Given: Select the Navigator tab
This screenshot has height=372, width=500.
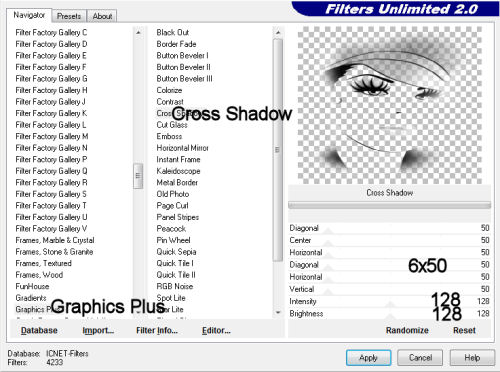Looking at the screenshot, I should pyautogui.click(x=29, y=15).
